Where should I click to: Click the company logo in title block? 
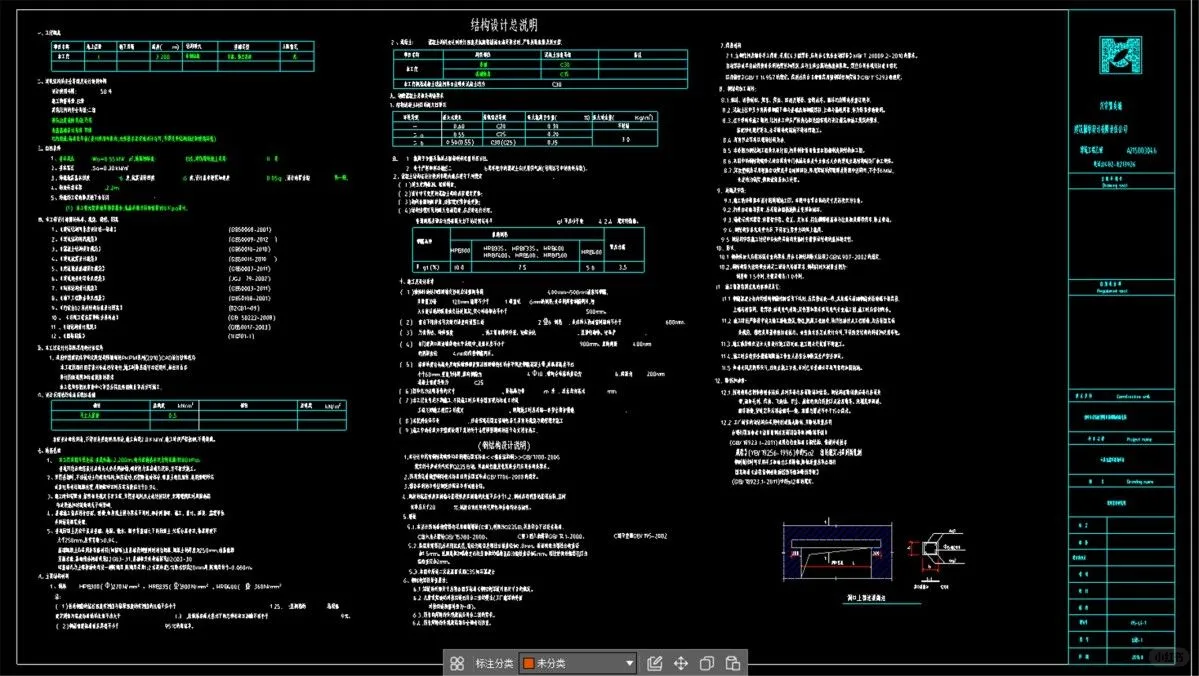(x=1120, y=56)
